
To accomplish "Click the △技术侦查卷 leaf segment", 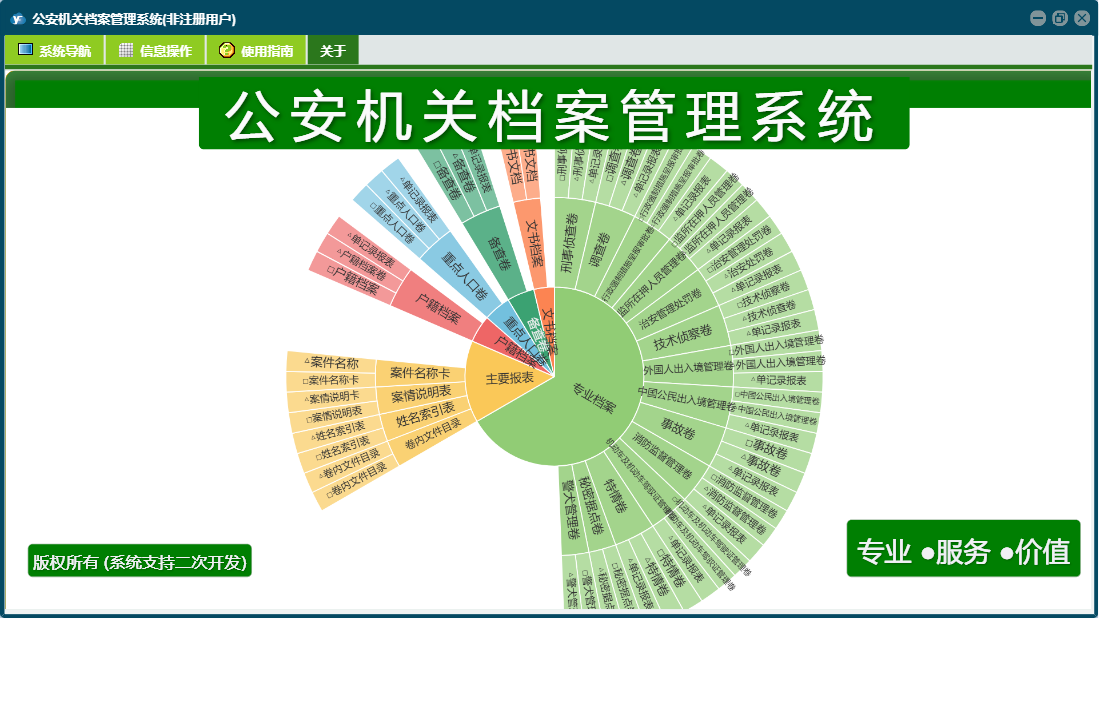I will pos(770,311).
